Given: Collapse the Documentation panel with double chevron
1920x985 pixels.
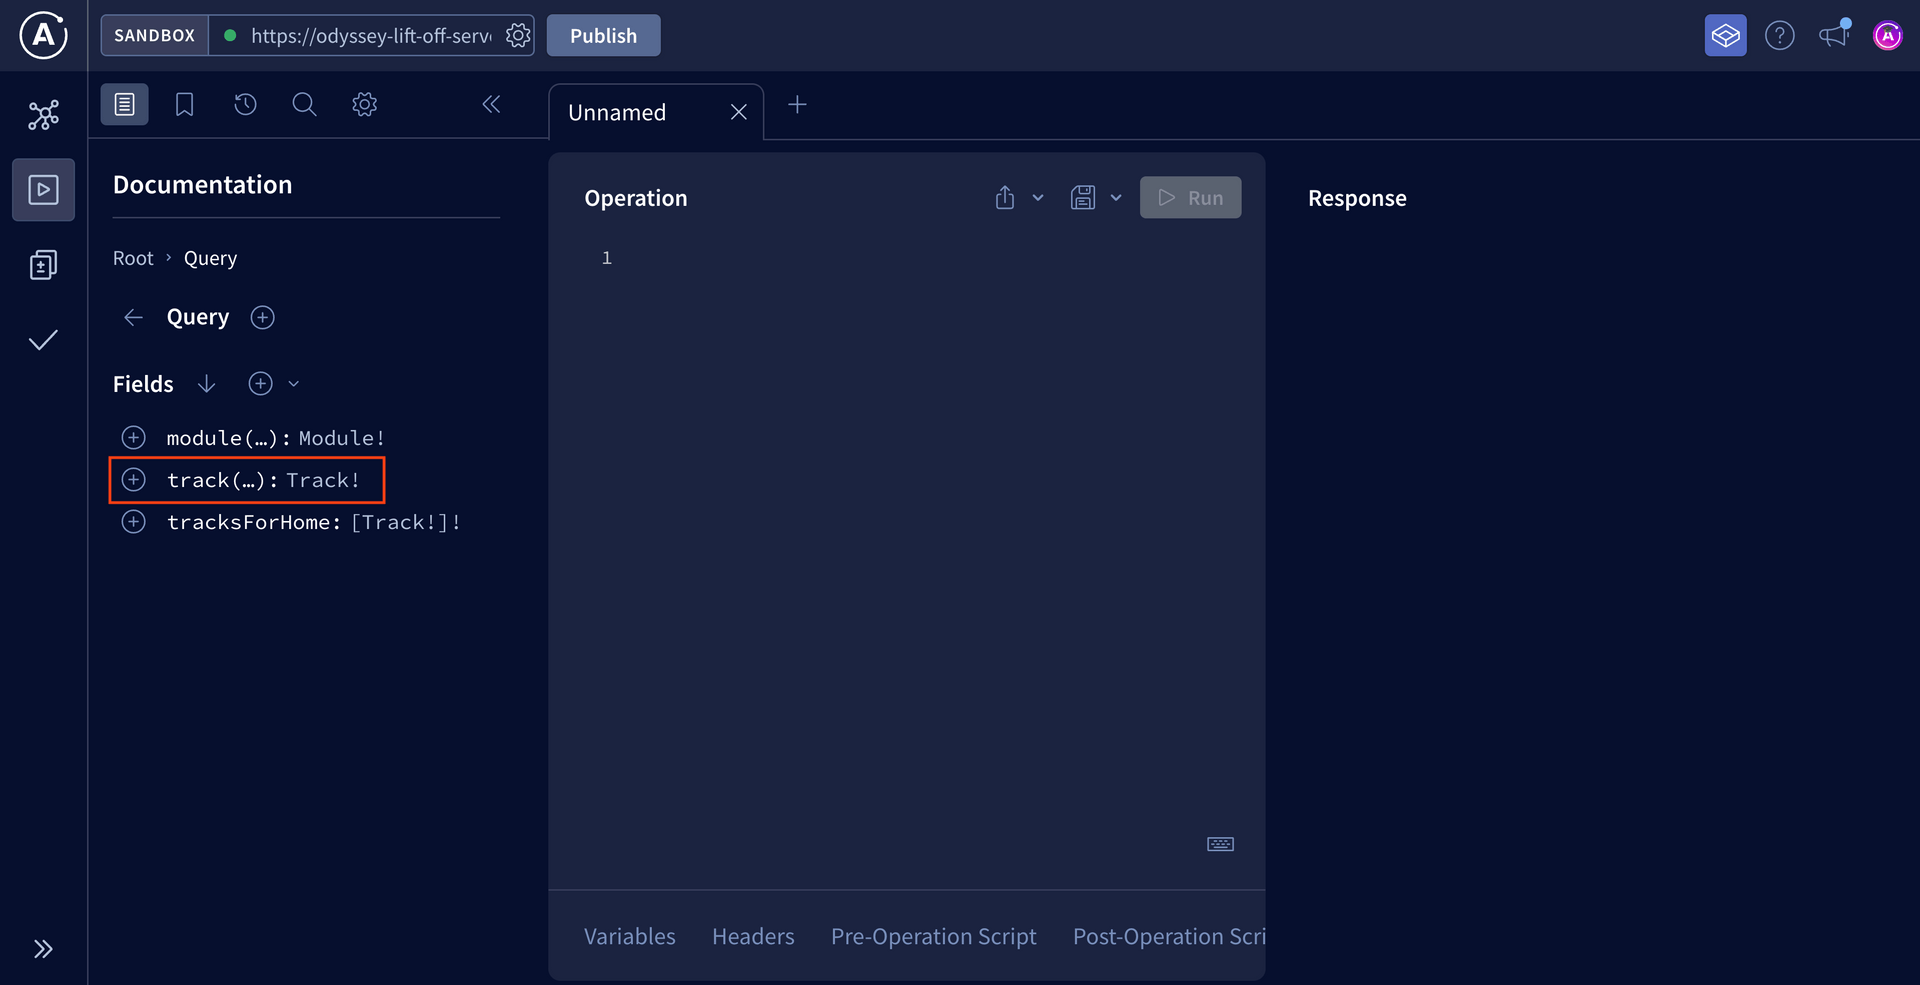Looking at the screenshot, I should (x=491, y=105).
